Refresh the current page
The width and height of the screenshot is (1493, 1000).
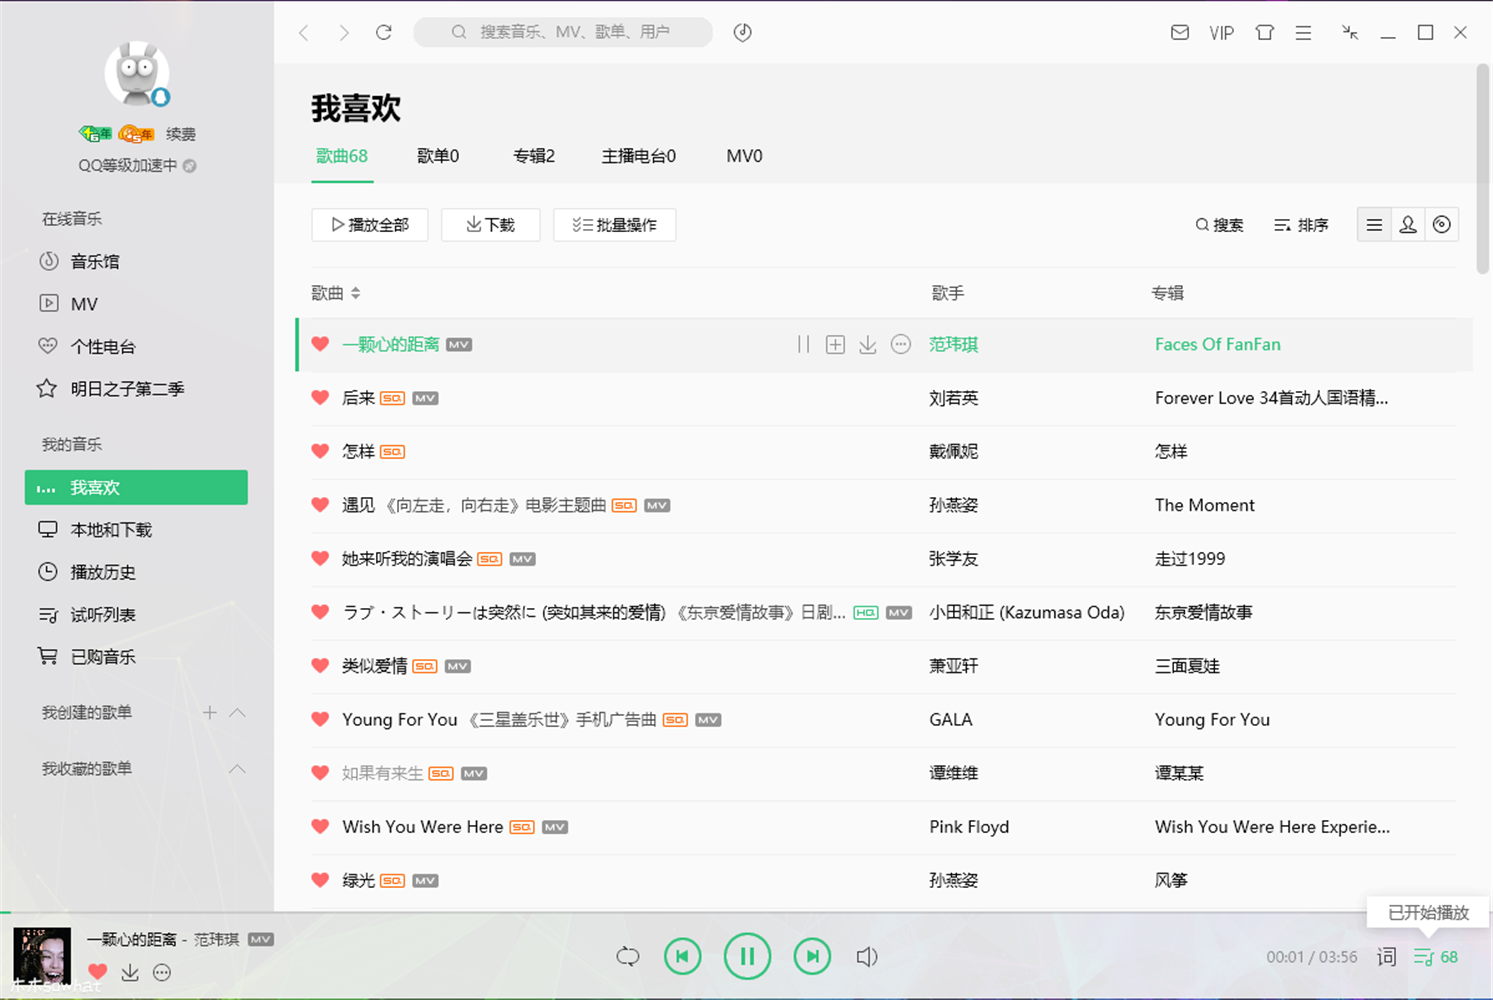[384, 32]
